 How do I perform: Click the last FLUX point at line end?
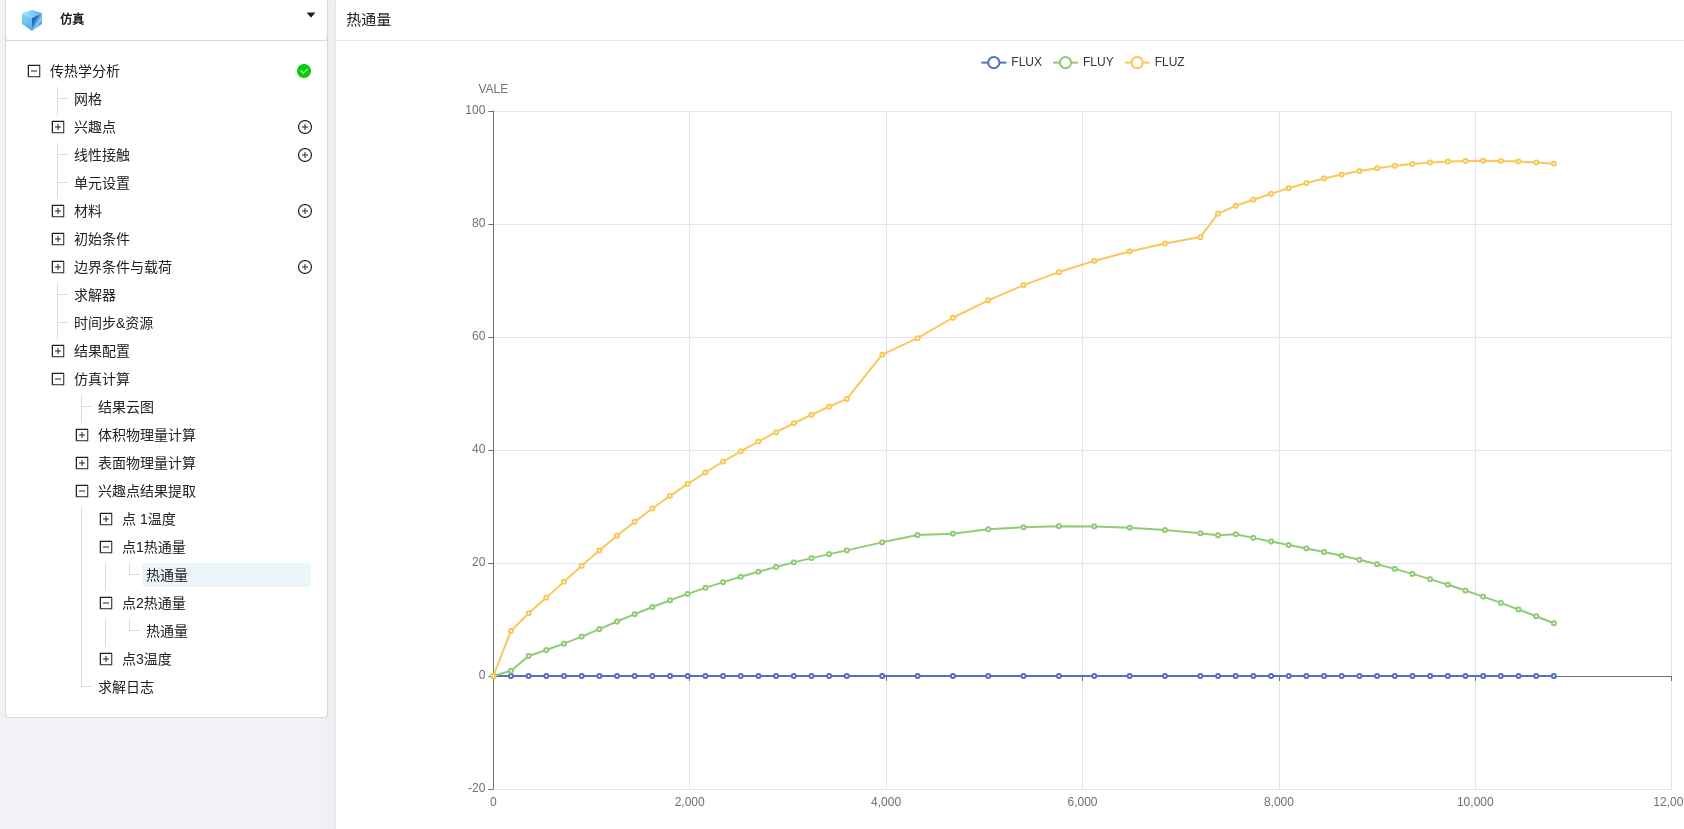pyautogui.click(x=1554, y=676)
